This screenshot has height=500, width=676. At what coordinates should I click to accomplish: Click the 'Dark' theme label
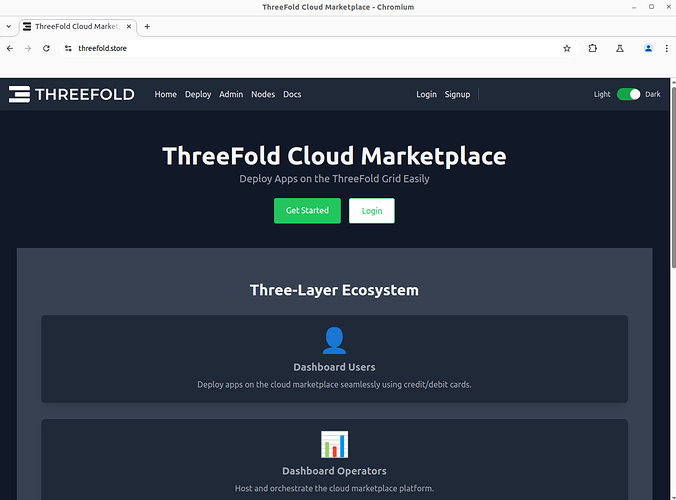tap(653, 94)
